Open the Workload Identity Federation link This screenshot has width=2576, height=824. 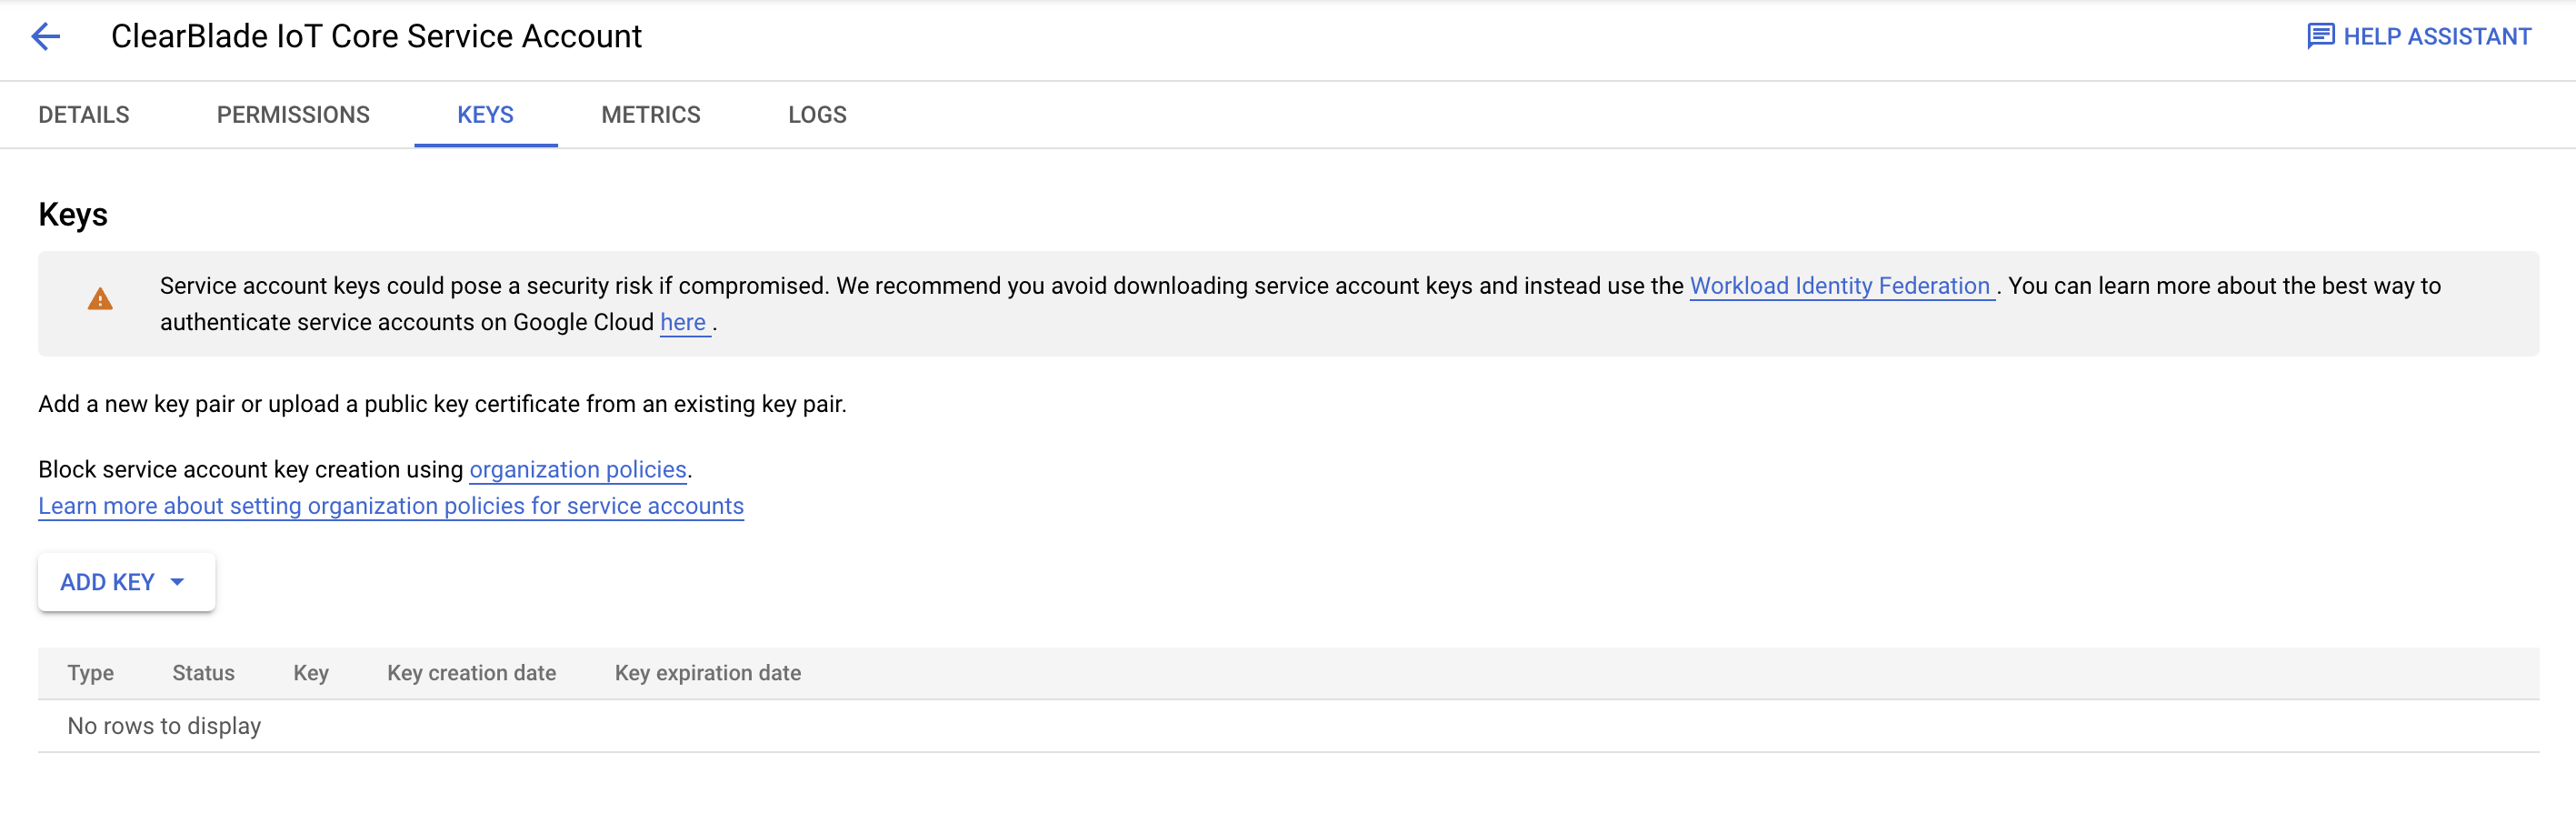1840,286
